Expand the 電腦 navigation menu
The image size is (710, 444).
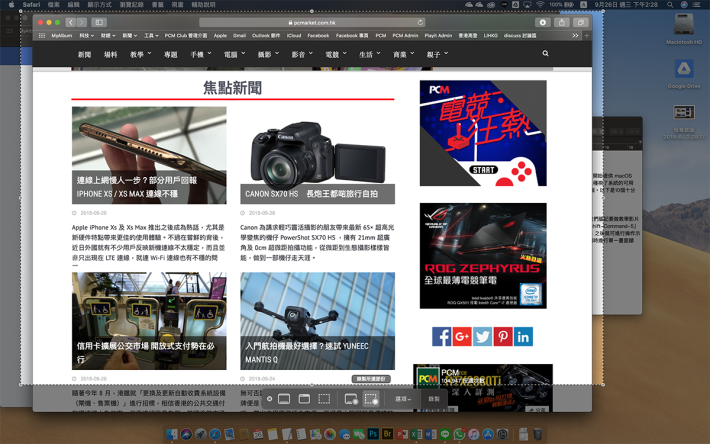(x=234, y=54)
